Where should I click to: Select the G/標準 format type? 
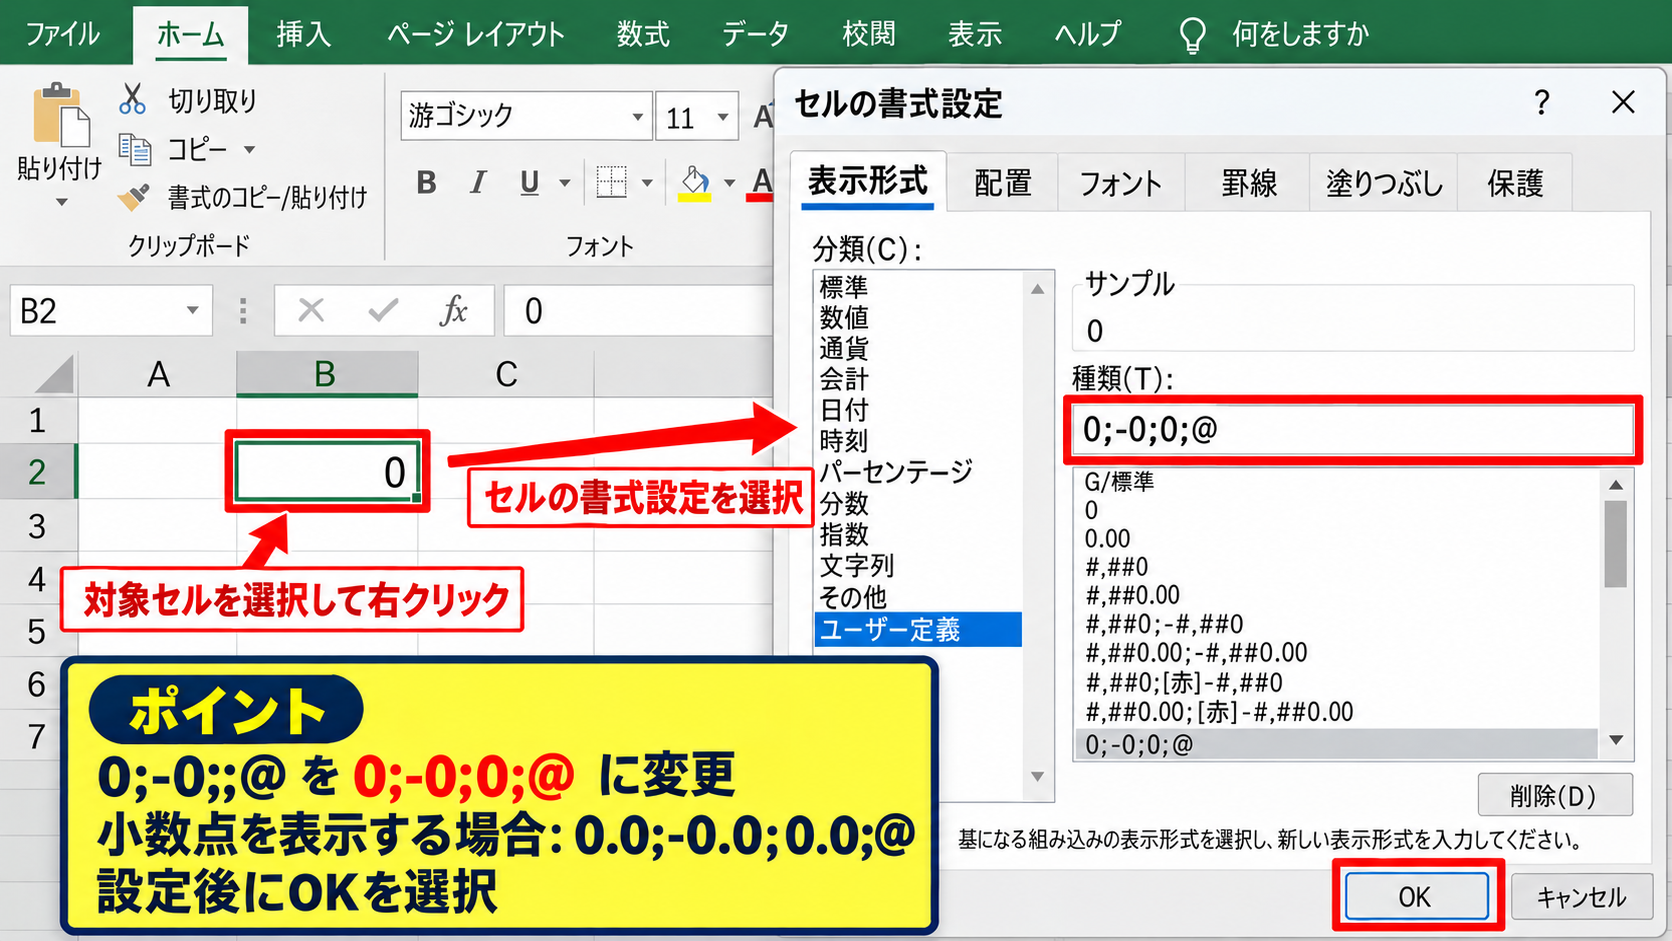point(1119,481)
